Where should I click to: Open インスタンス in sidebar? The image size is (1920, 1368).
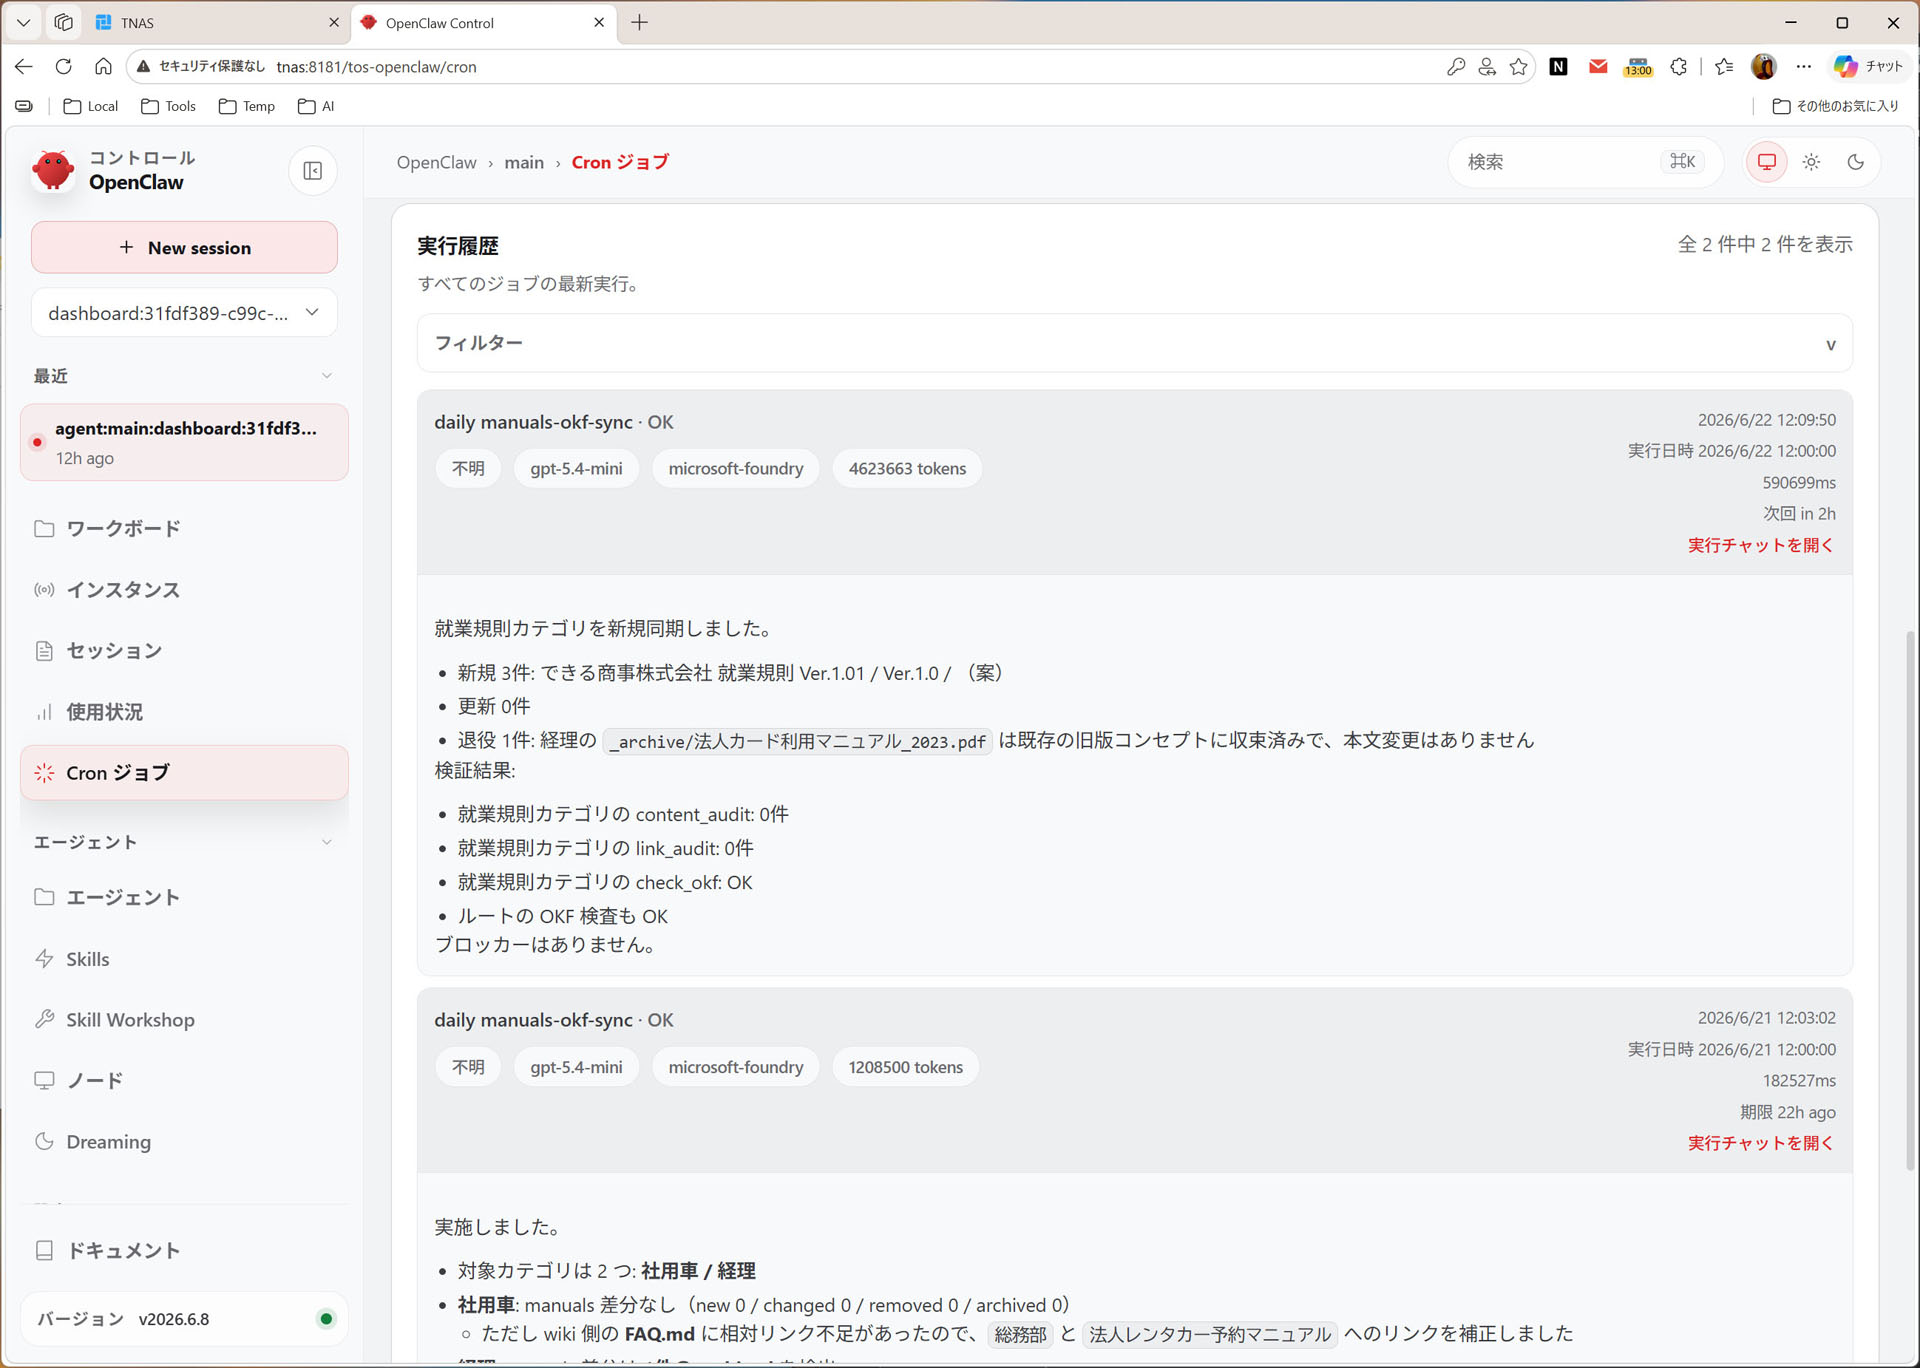[184, 590]
